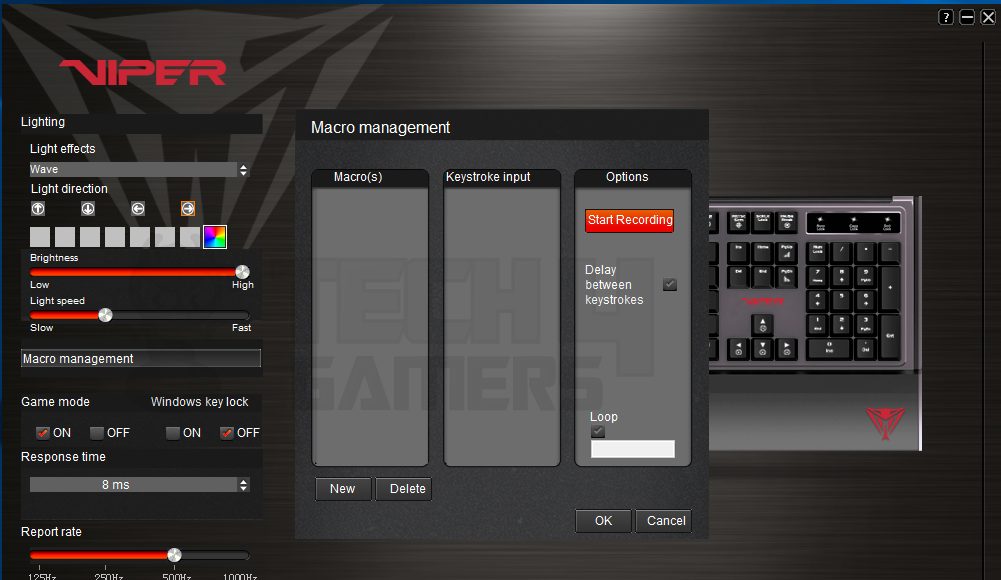Click the Loop count input field
Screen dimensions: 1001x580
(633, 450)
